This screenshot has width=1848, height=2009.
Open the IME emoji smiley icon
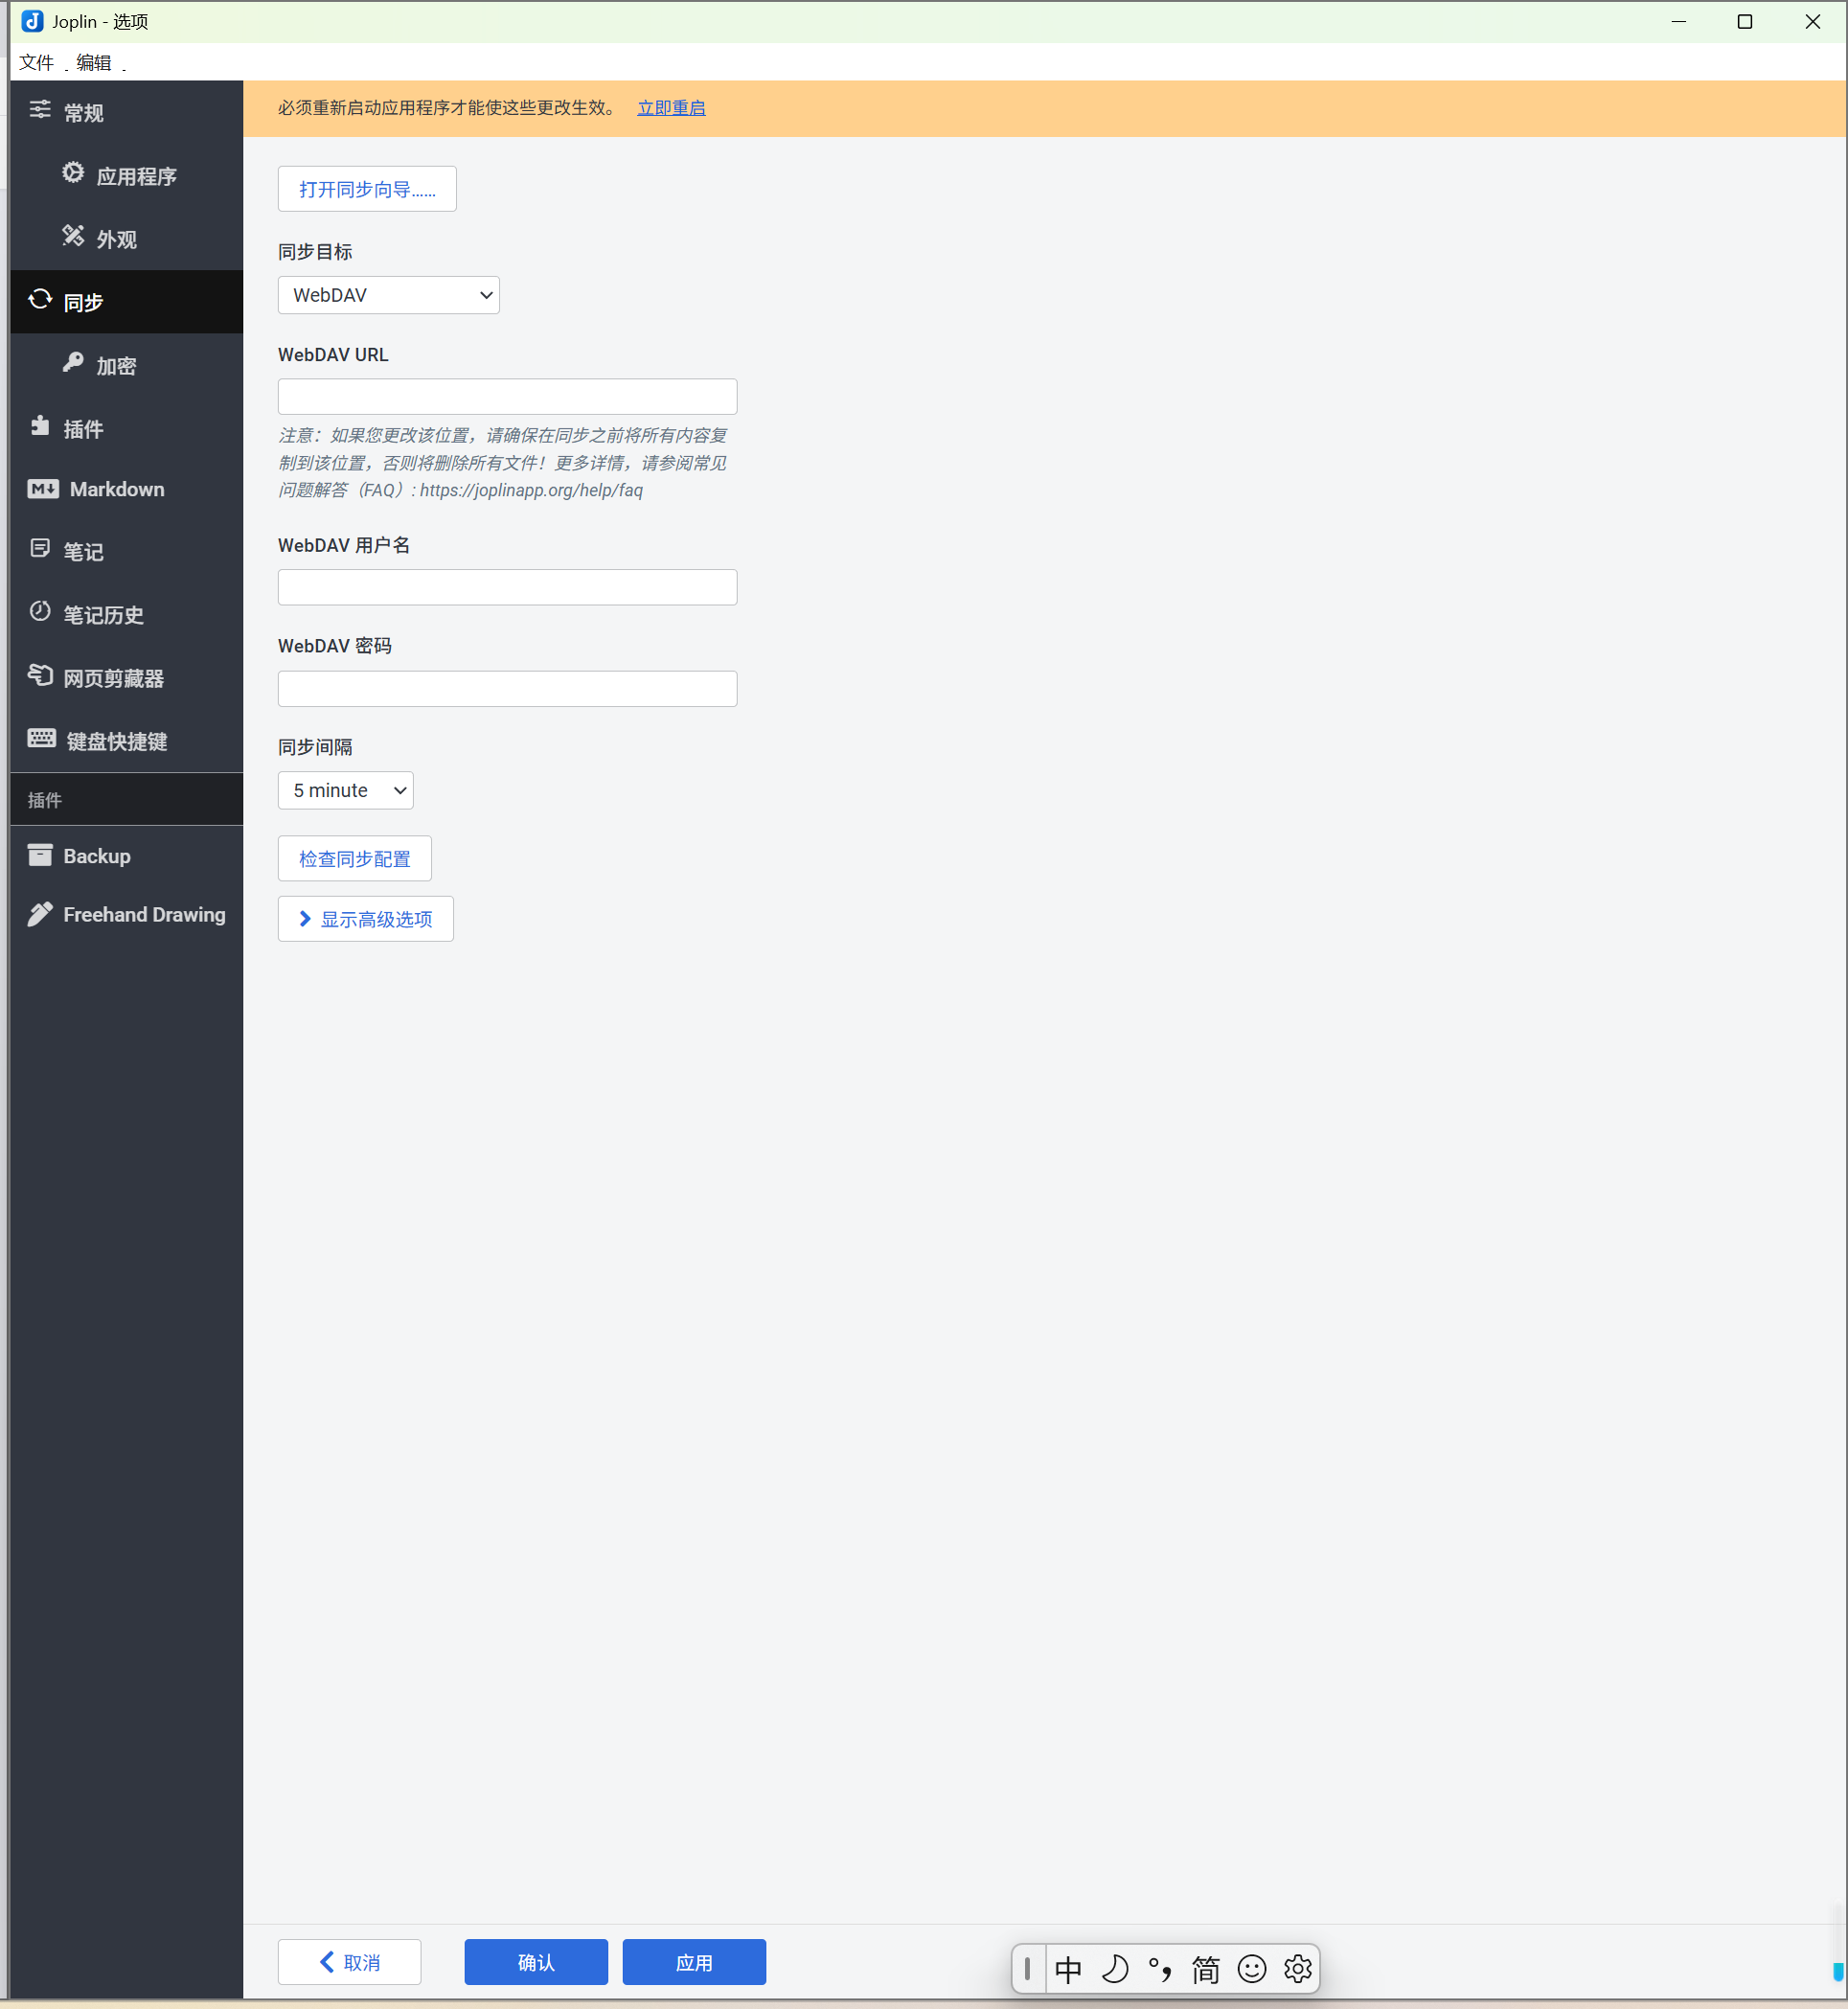point(1252,1969)
